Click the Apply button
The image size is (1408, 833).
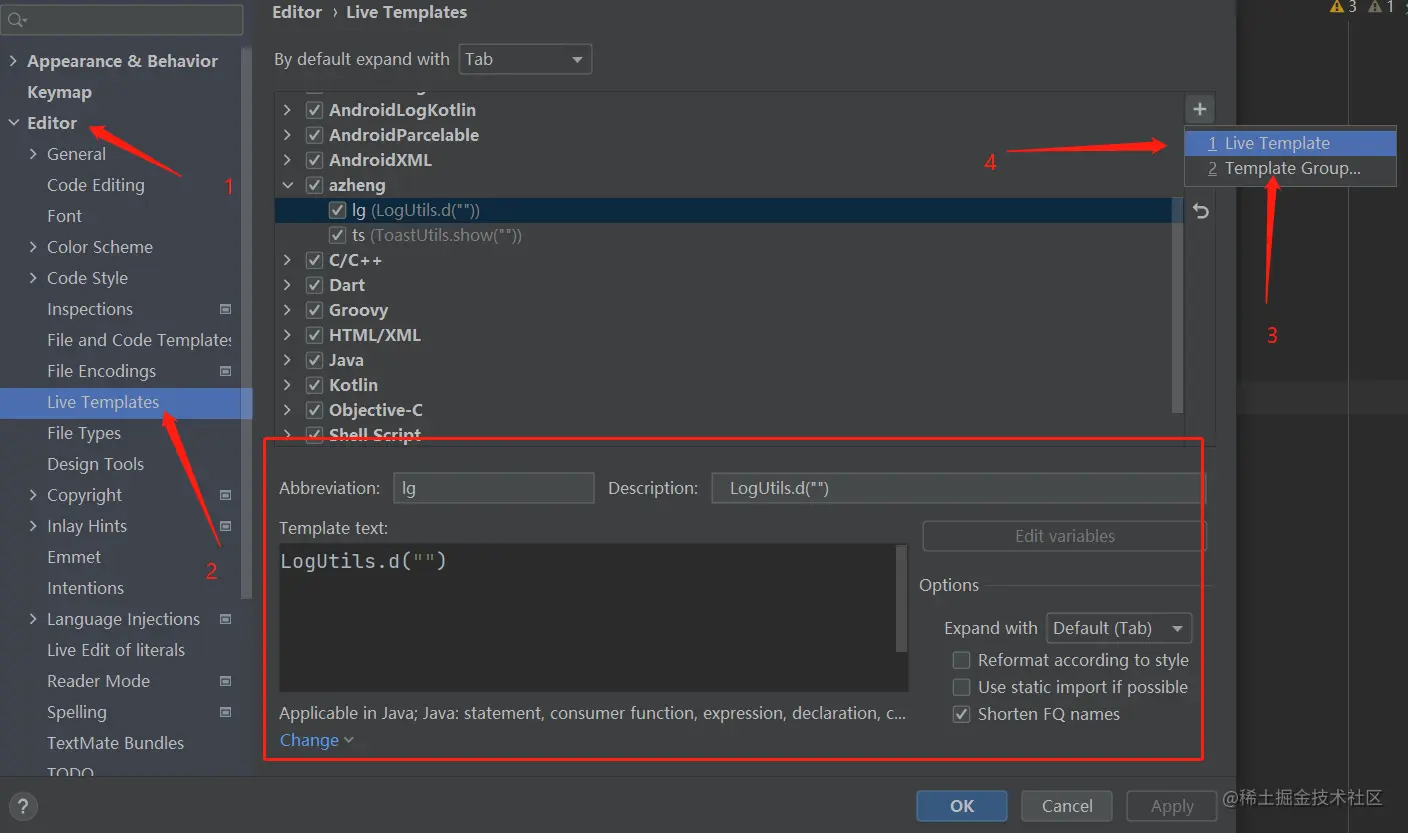(x=1172, y=806)
